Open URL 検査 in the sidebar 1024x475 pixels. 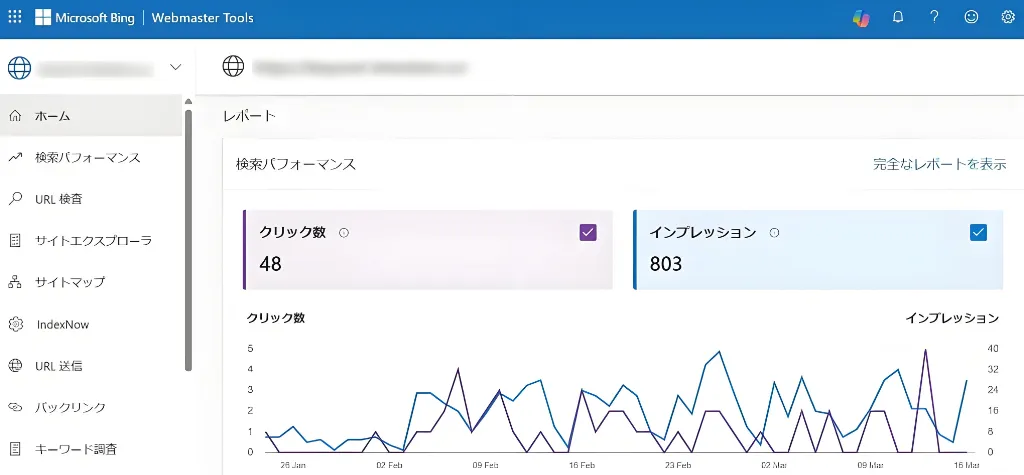pos(58,199)
